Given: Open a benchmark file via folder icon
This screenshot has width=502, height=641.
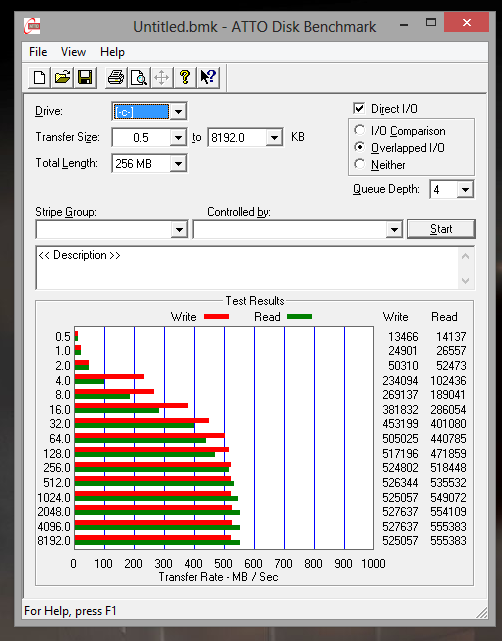Looking at the screenshot, I should click(62, 77).
